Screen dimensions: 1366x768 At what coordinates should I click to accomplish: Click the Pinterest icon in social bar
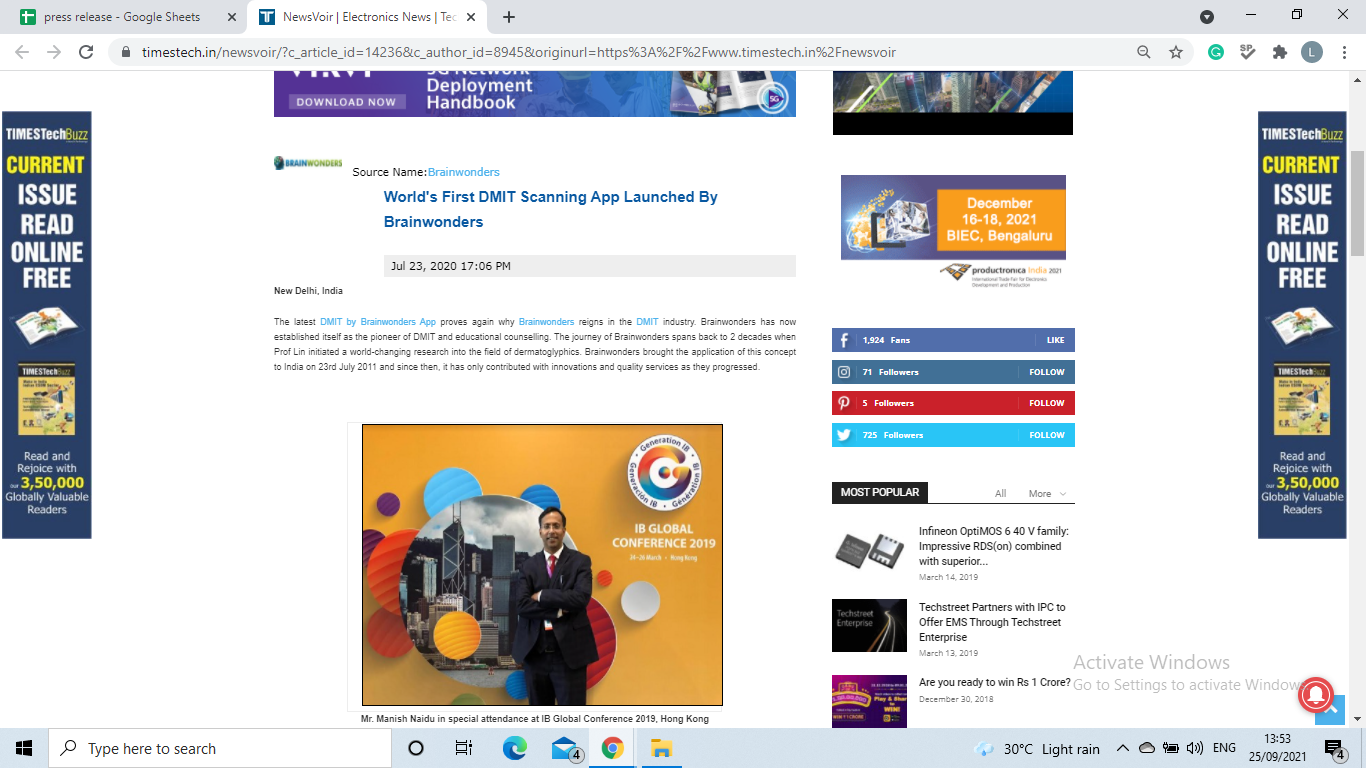[x=844, y=403]
